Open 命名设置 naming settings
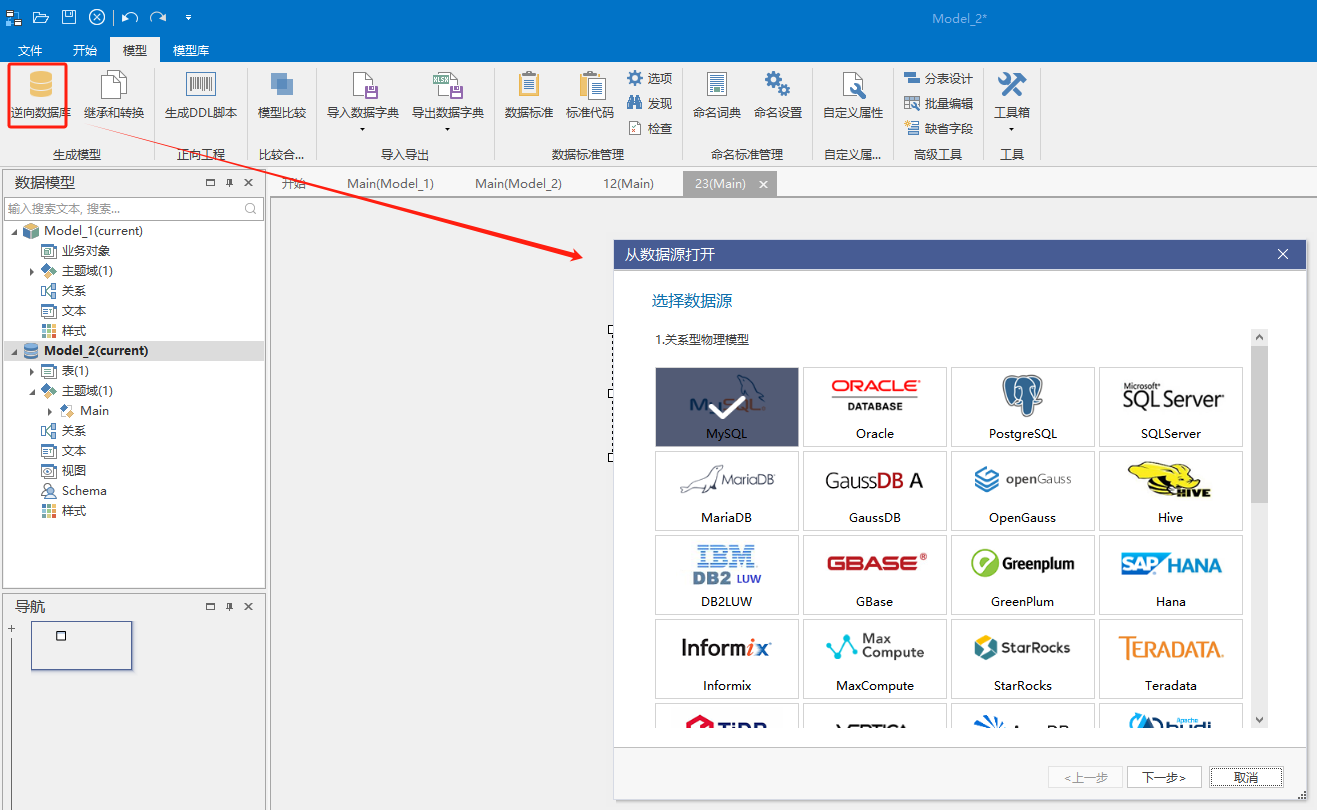The height and width of the screenshot is (810, 1317). pos(778,97)
